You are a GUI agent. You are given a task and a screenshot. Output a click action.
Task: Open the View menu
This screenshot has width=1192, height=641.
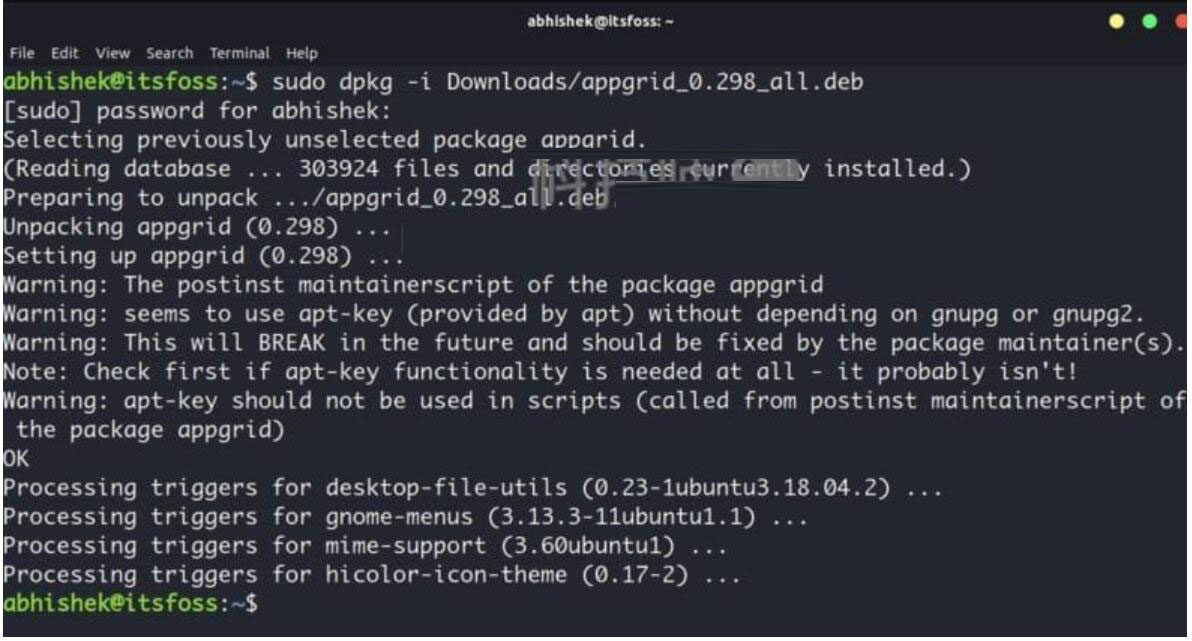(x=113, y=53)
